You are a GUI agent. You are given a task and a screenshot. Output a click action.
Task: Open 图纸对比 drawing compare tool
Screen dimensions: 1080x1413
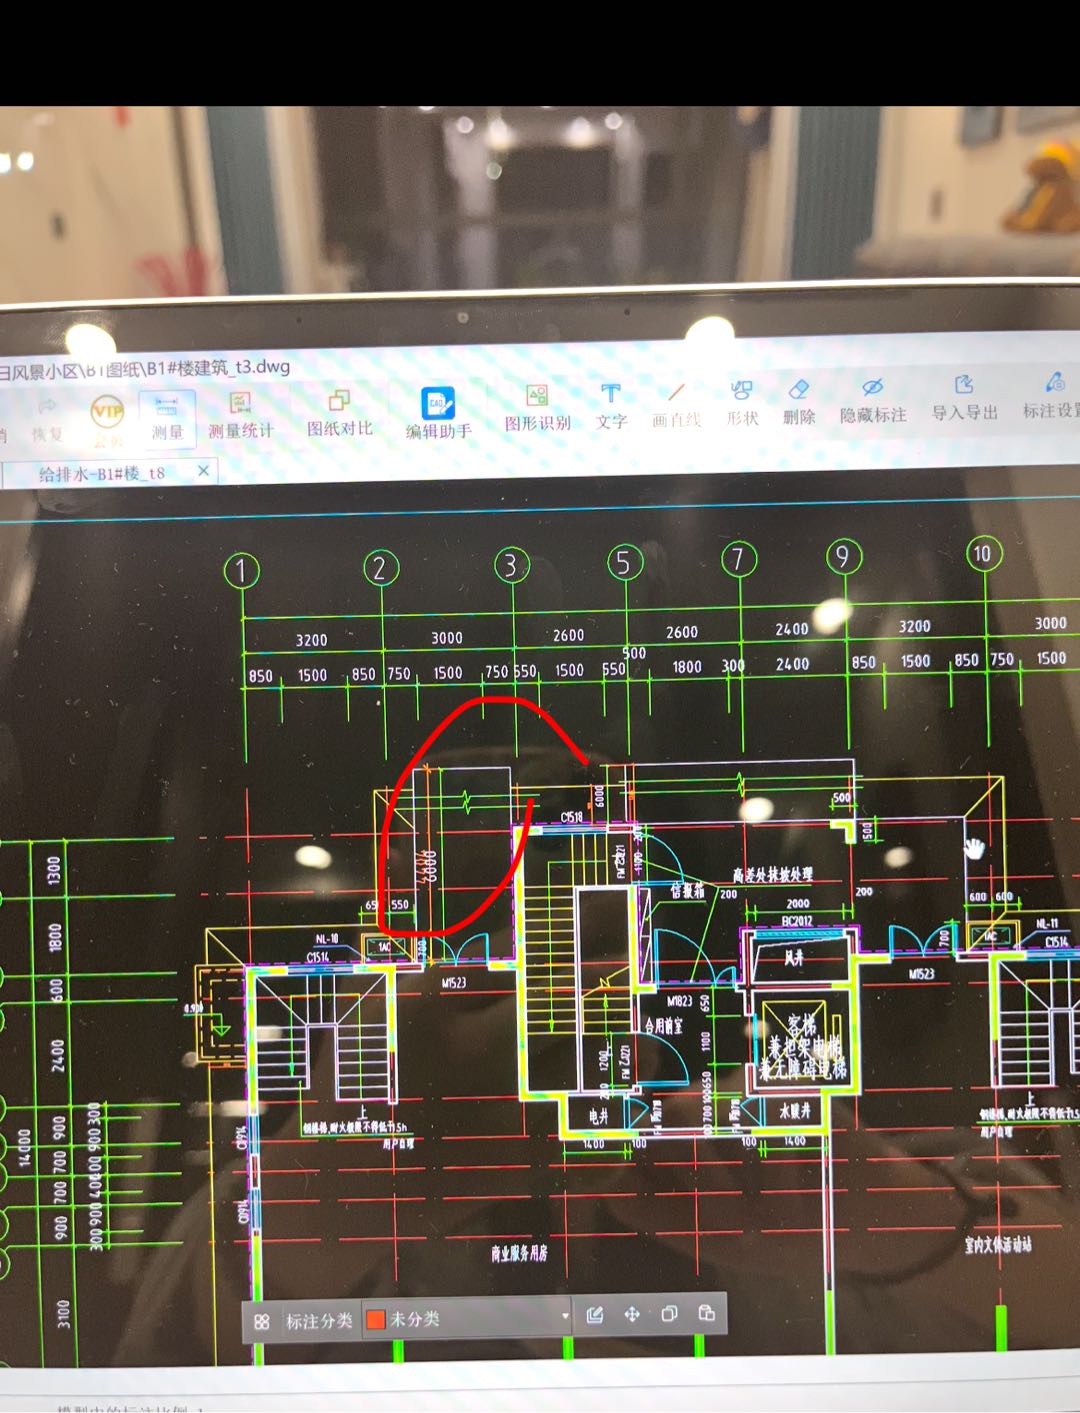(340, 413)
